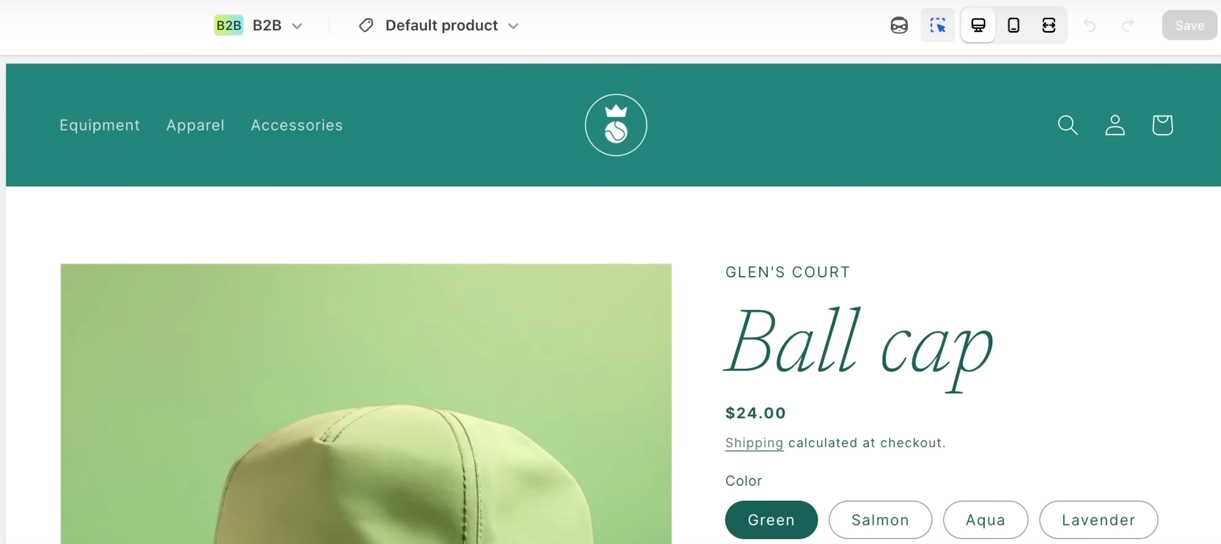Choose the Green color option
Viewport: 1221px width, 544px height.
tap(771, 520)
